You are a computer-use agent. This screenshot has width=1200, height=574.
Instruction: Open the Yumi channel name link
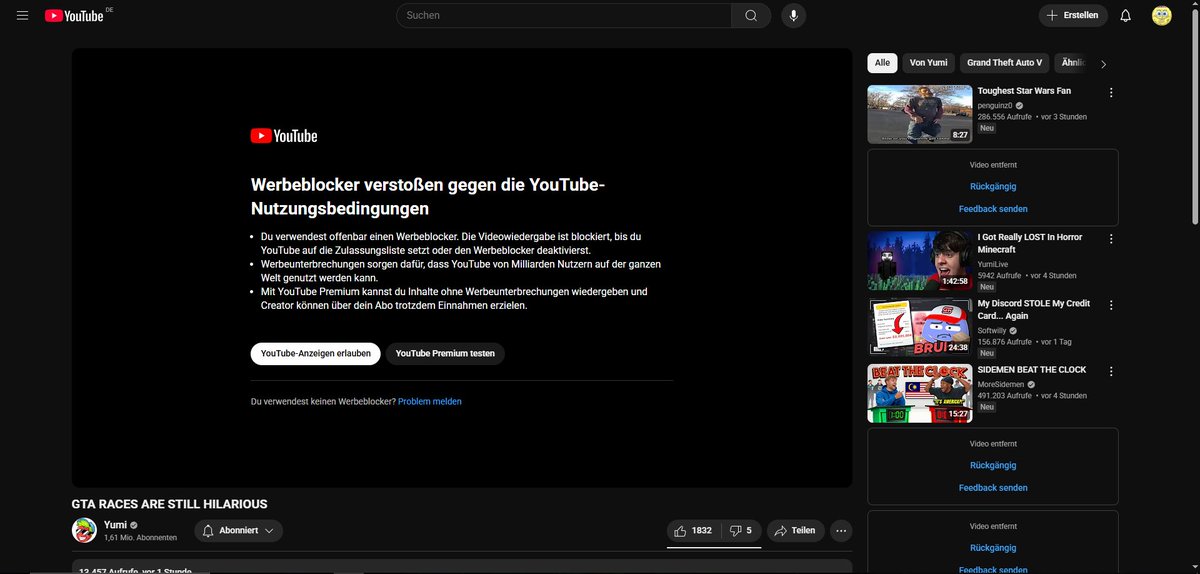tap(115, 524)
